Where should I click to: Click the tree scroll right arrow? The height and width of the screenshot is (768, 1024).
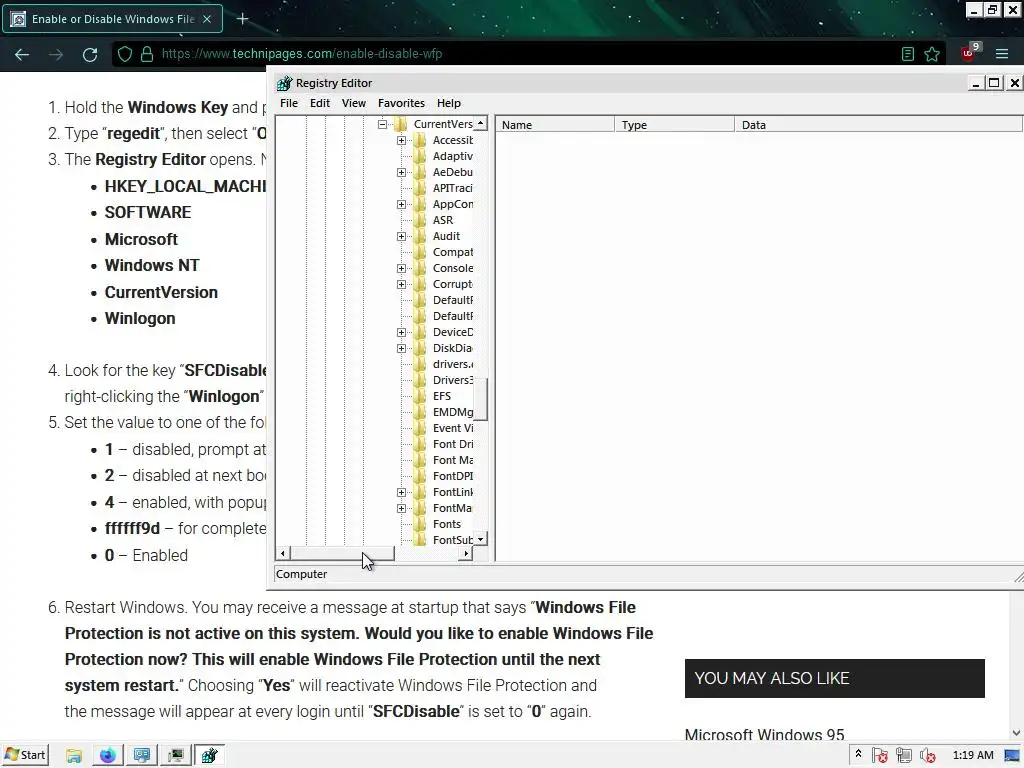[x=466, y=554]
